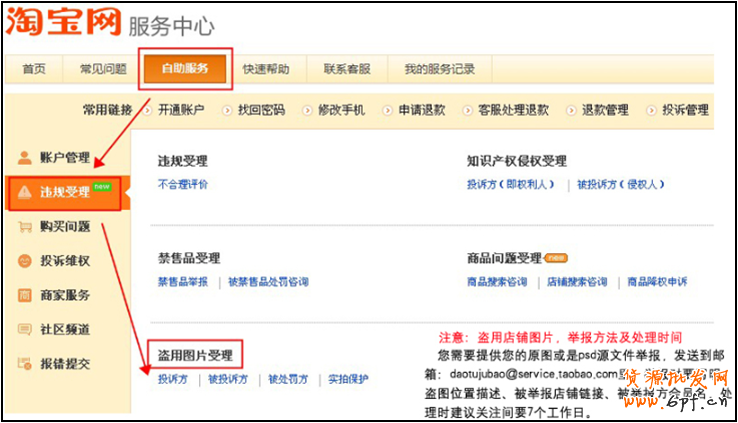Click the 违规受理 warning triangle icon
Screen dimensions: 738x423
pos(25,192)
